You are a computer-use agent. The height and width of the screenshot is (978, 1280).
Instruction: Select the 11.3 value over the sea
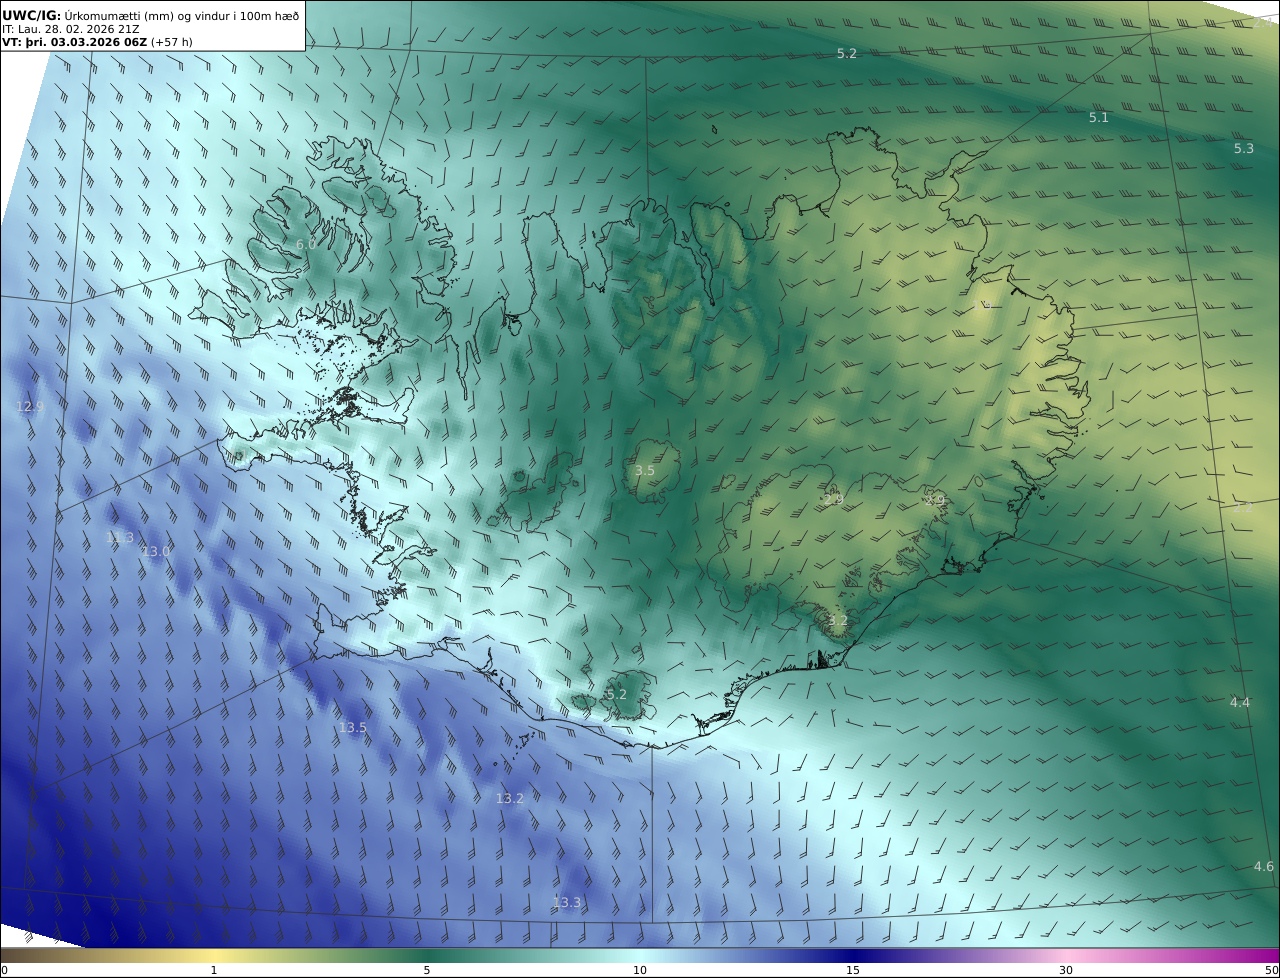click(120, 537)
